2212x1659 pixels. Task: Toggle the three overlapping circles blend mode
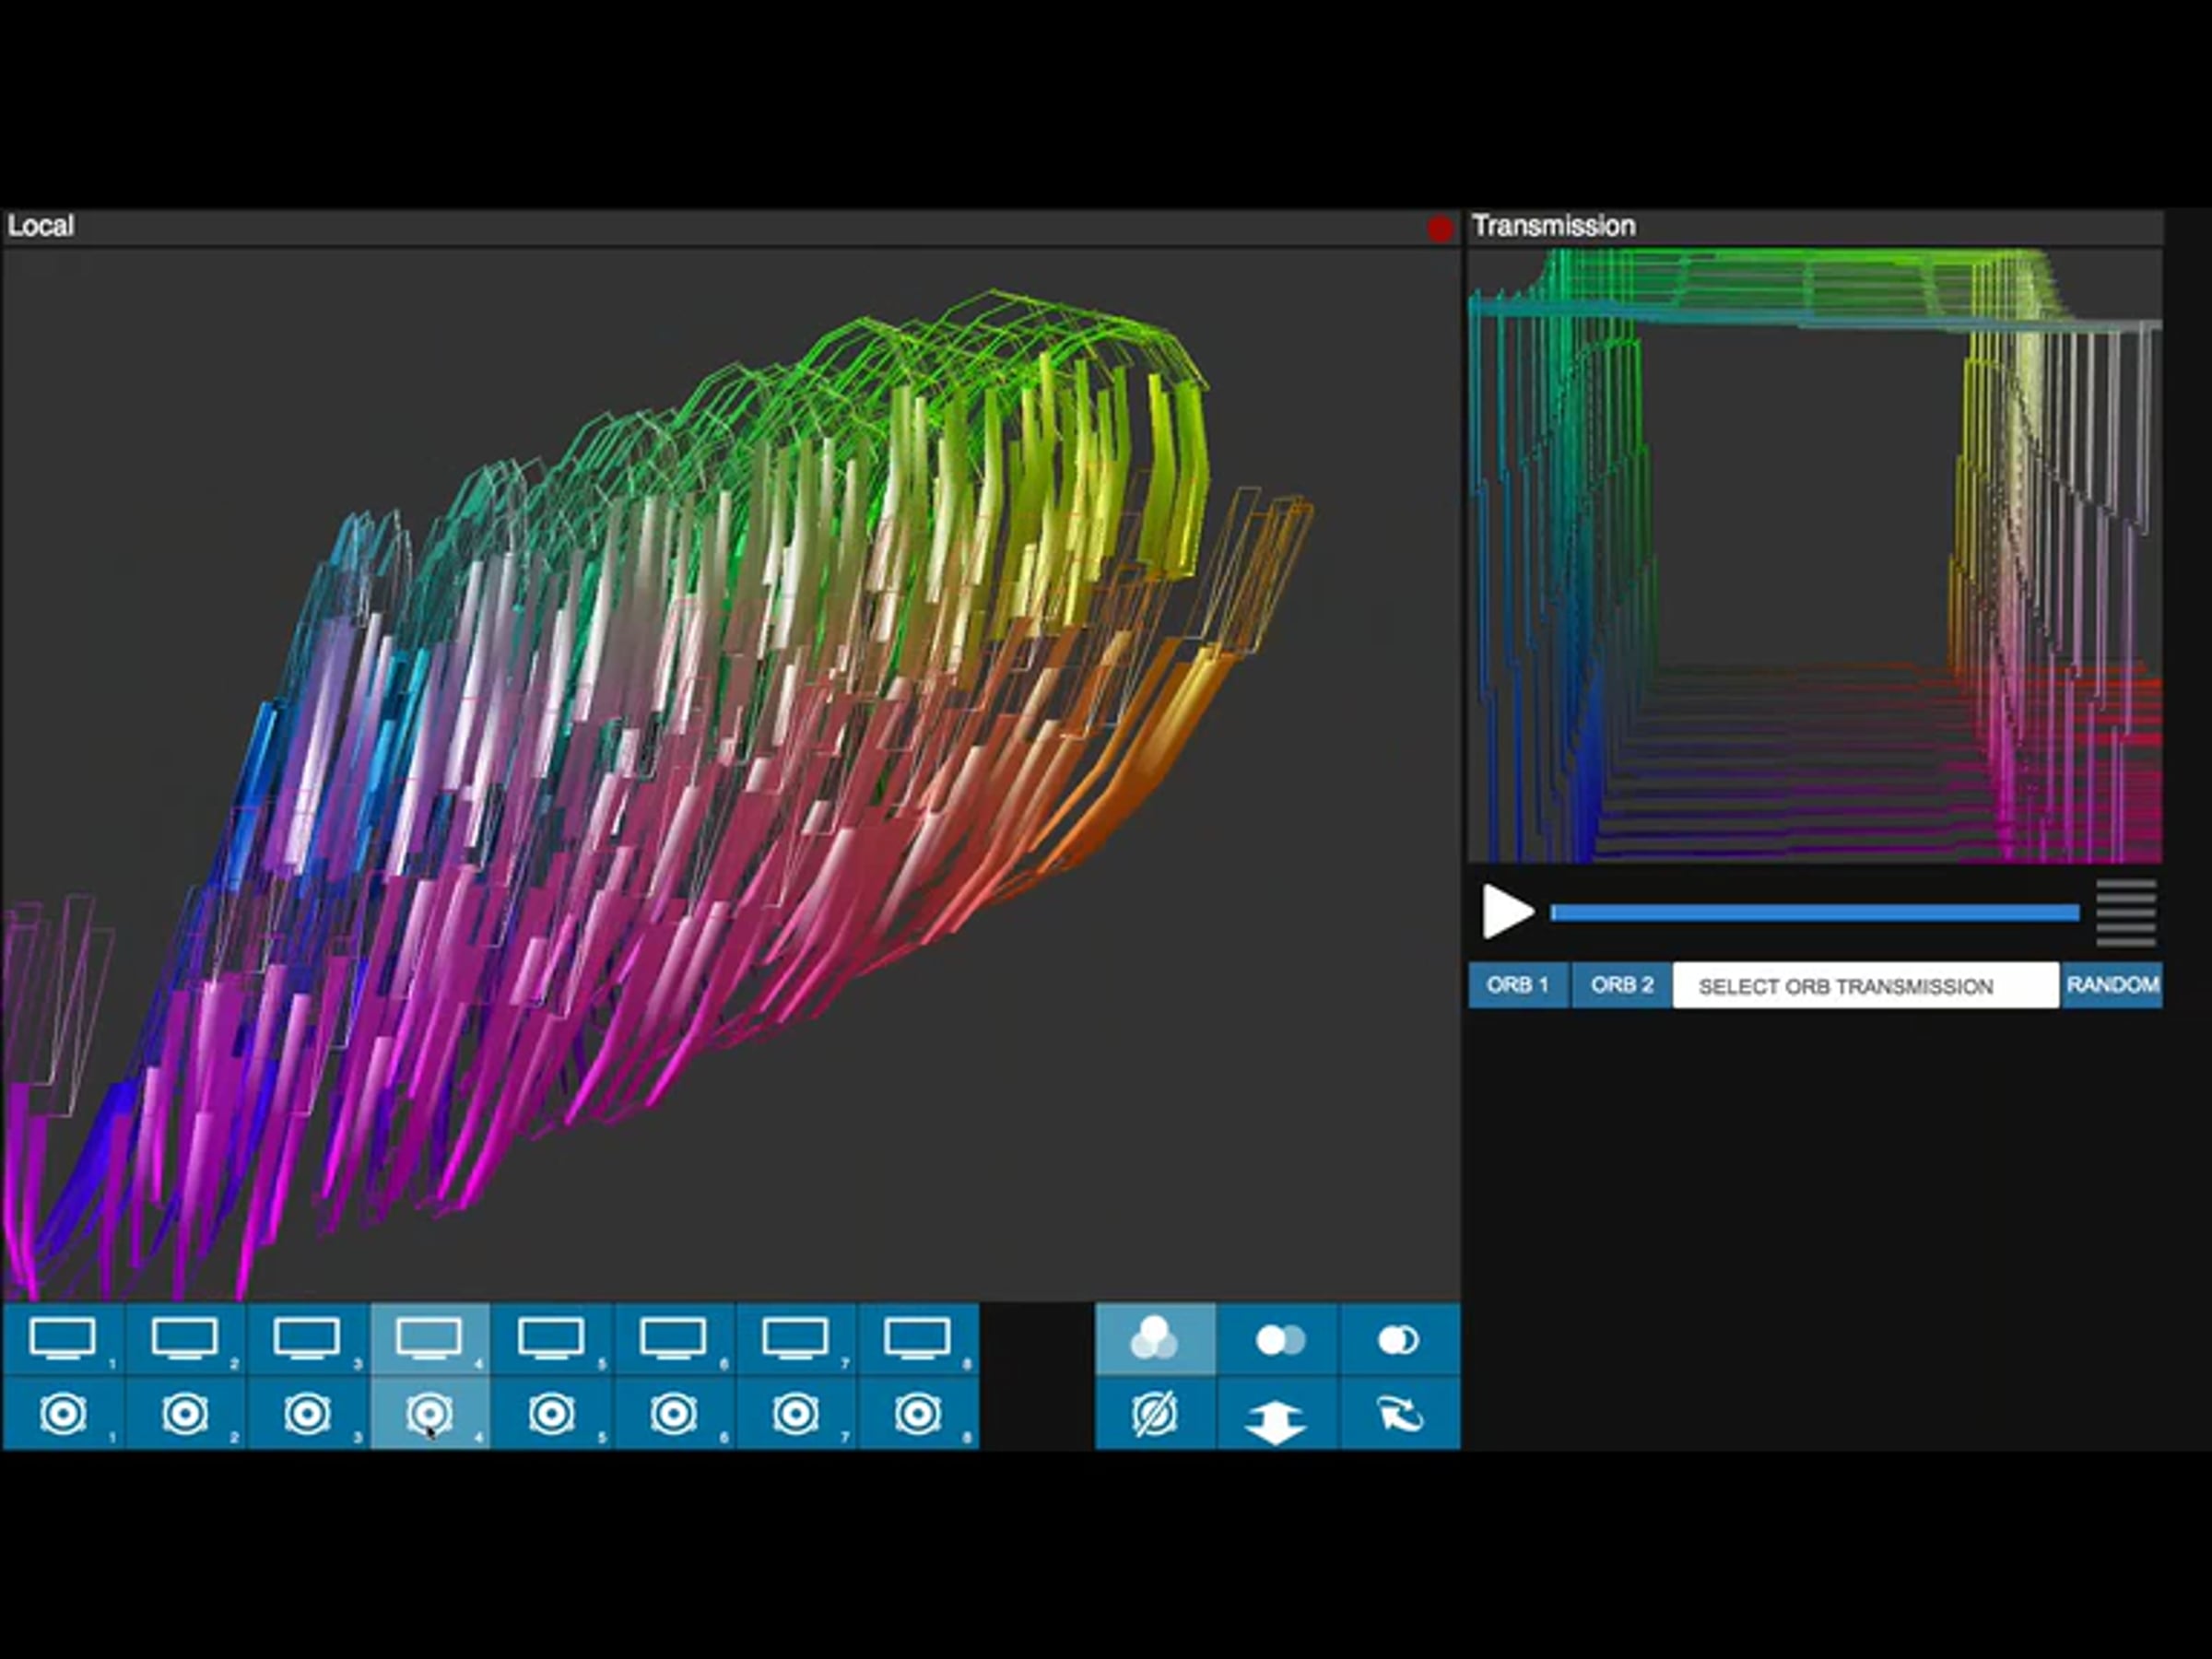pos(1154,1339)
